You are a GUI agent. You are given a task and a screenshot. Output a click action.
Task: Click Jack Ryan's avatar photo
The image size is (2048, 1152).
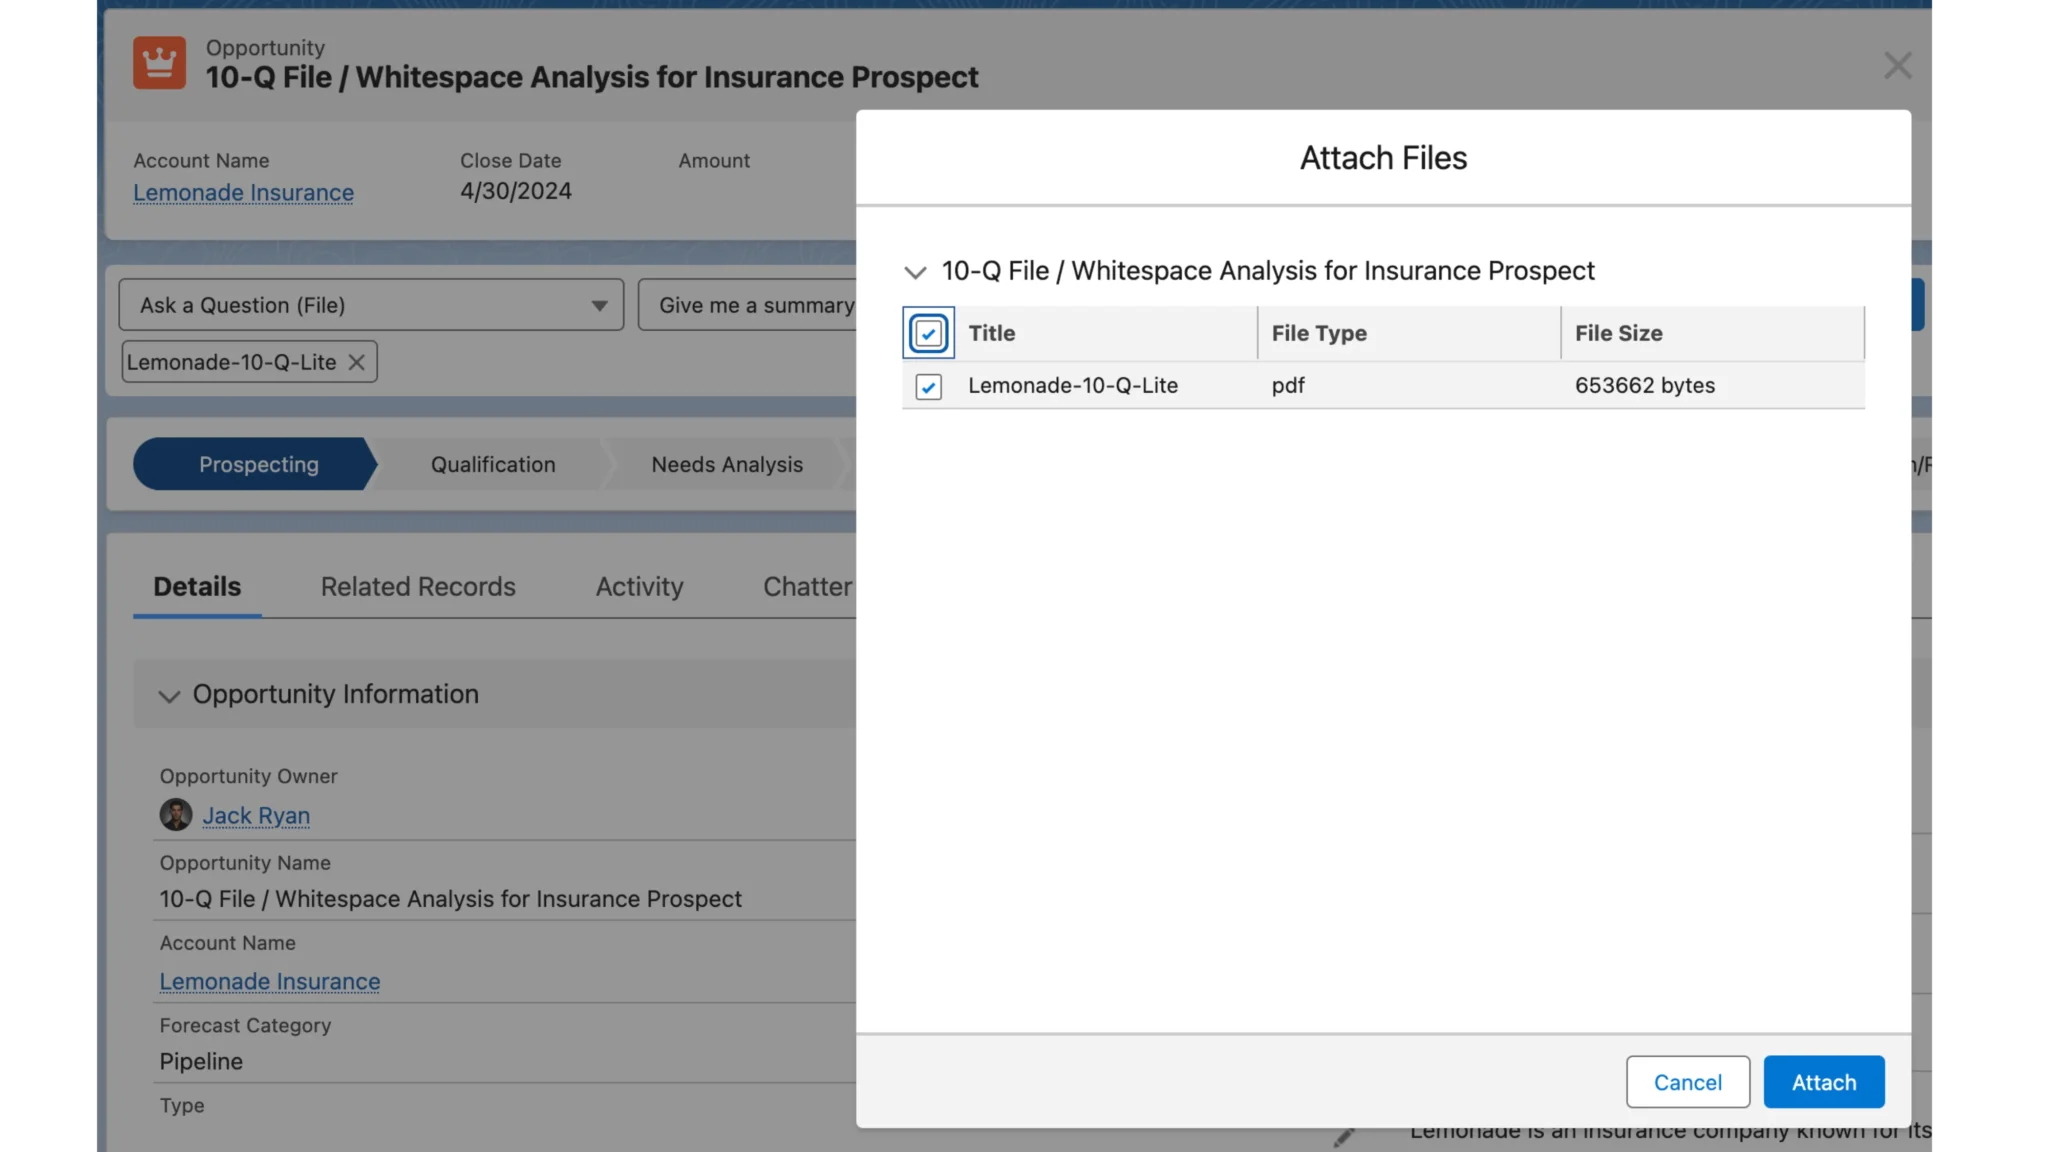coord(175,815)
